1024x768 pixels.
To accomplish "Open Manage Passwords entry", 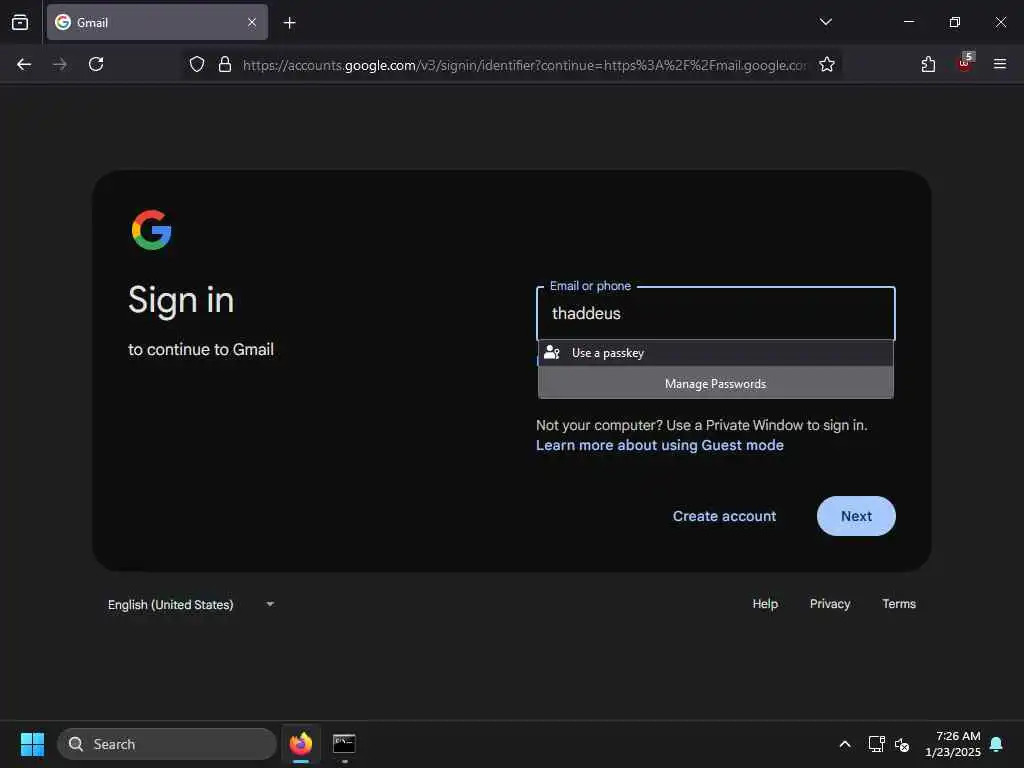I will tap(715, 383).
